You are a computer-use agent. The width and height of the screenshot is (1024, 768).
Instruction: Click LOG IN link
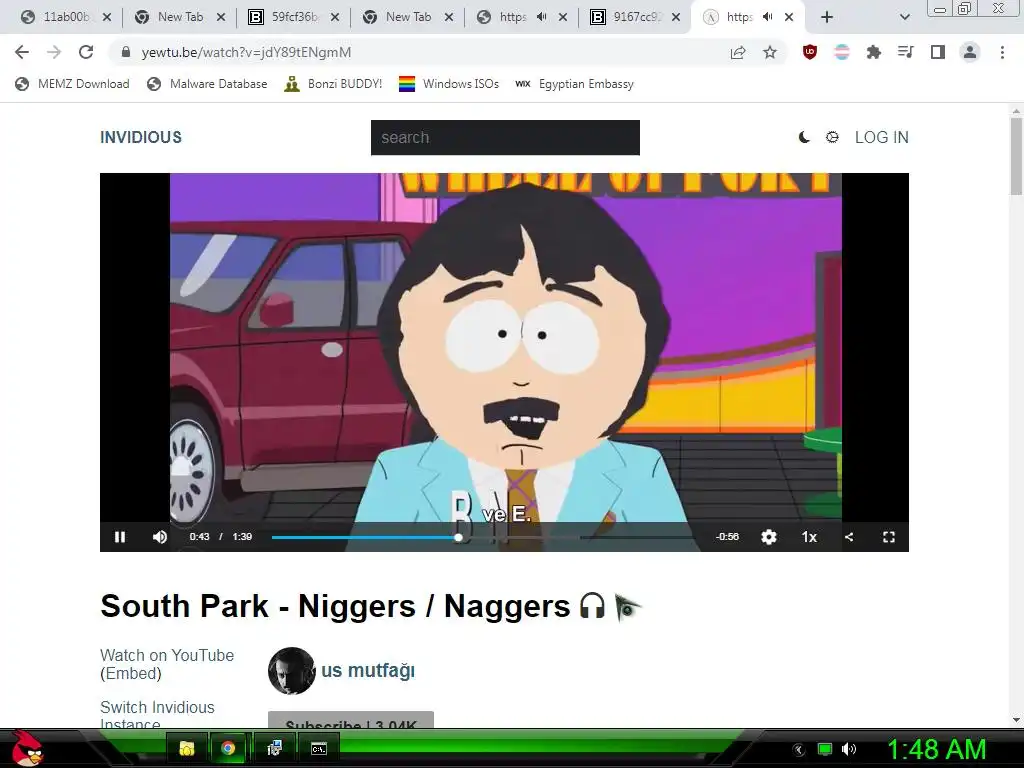(x=882, y=137)
